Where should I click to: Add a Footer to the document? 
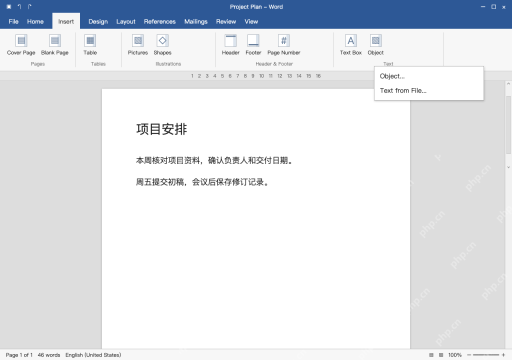(253, 45)
